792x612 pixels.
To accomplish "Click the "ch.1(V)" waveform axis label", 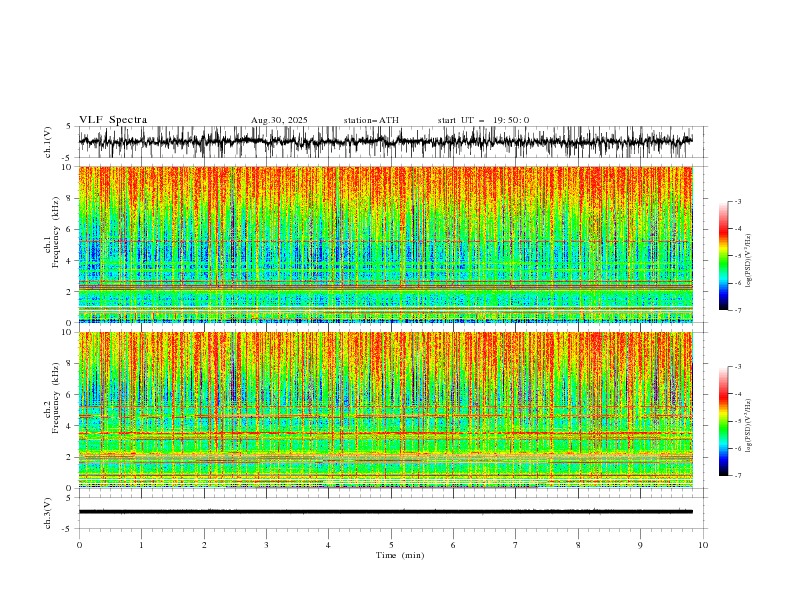I will click(48, 142).
